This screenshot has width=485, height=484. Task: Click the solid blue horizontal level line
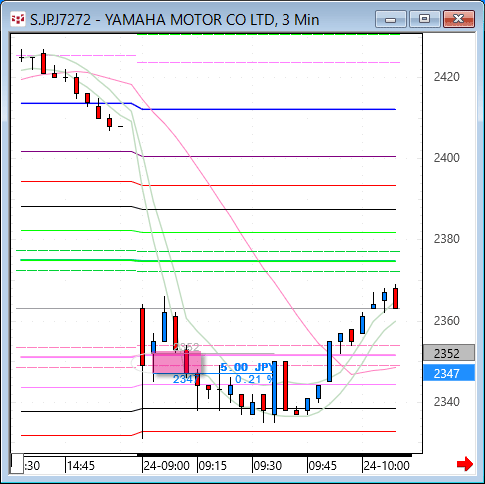tap(208, 108)
